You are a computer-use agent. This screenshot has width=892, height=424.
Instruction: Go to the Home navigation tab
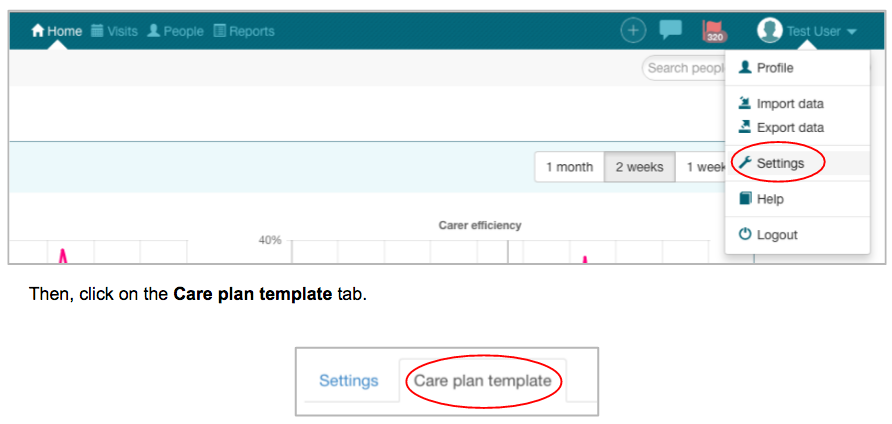click(56, 31)
